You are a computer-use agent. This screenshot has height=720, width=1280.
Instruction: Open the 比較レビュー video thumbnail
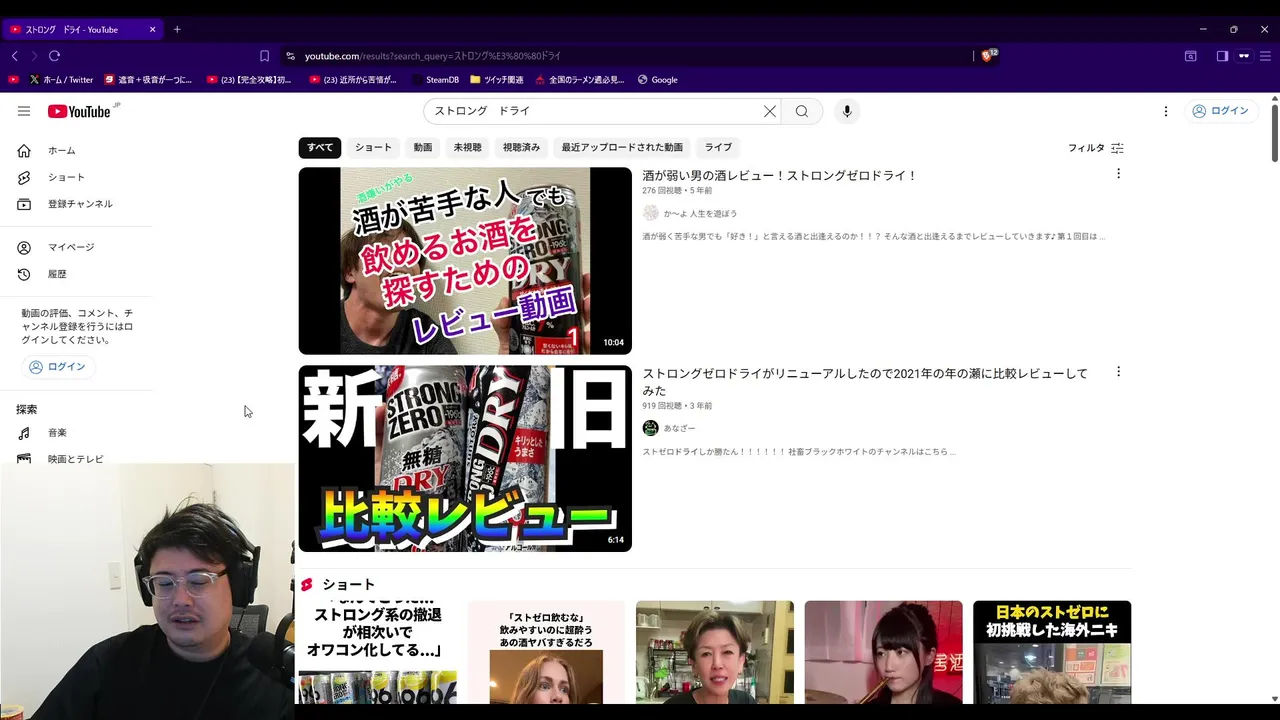click(465, 458)
